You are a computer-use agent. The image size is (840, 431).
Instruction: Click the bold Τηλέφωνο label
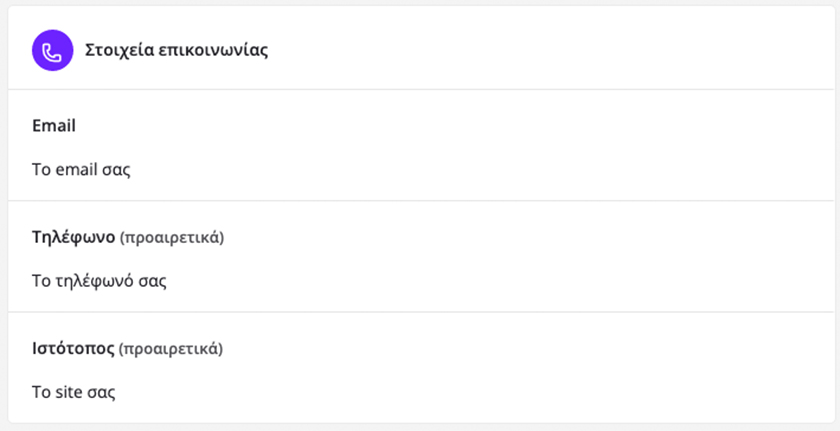[x=74, y=238]
